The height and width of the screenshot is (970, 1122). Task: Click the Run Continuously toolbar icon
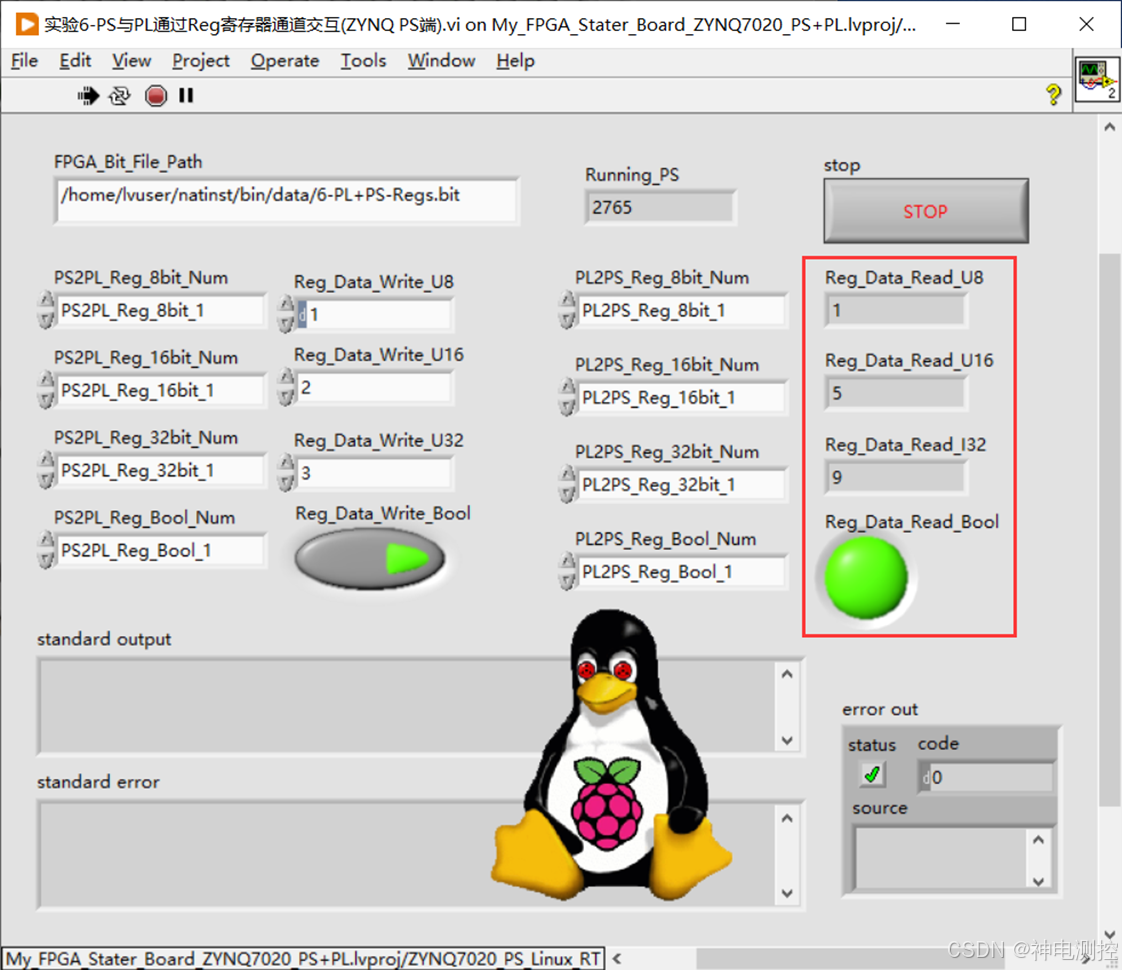pyautogui.click(x=119, y=95)
